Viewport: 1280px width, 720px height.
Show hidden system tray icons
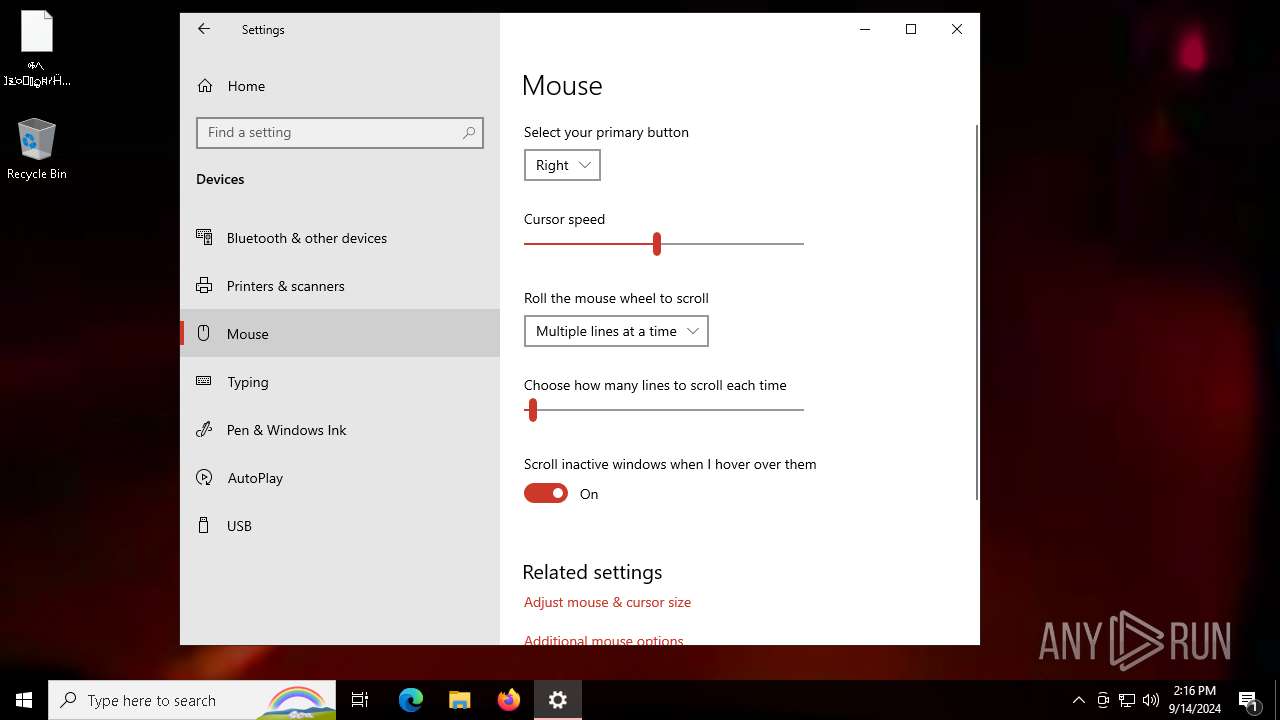(x=1078, y=700)
